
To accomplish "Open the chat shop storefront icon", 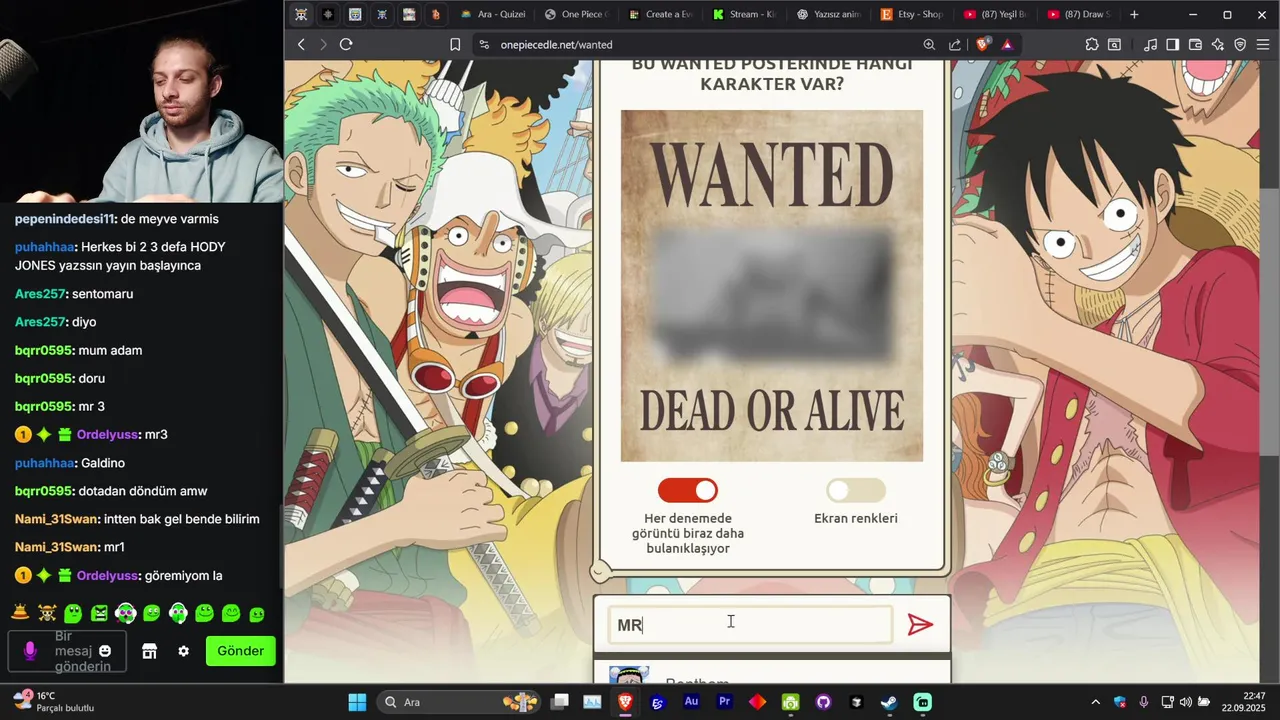I will (x=149, y=651).
